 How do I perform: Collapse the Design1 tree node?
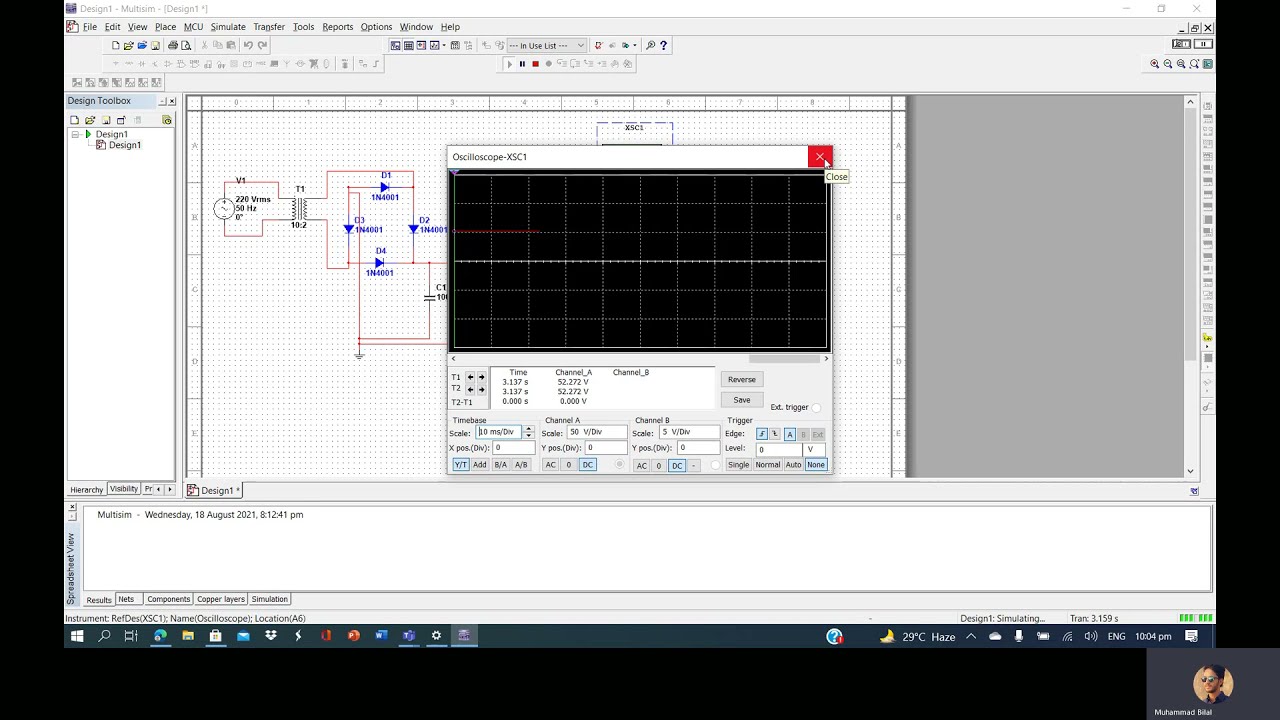tap(74, 134)
